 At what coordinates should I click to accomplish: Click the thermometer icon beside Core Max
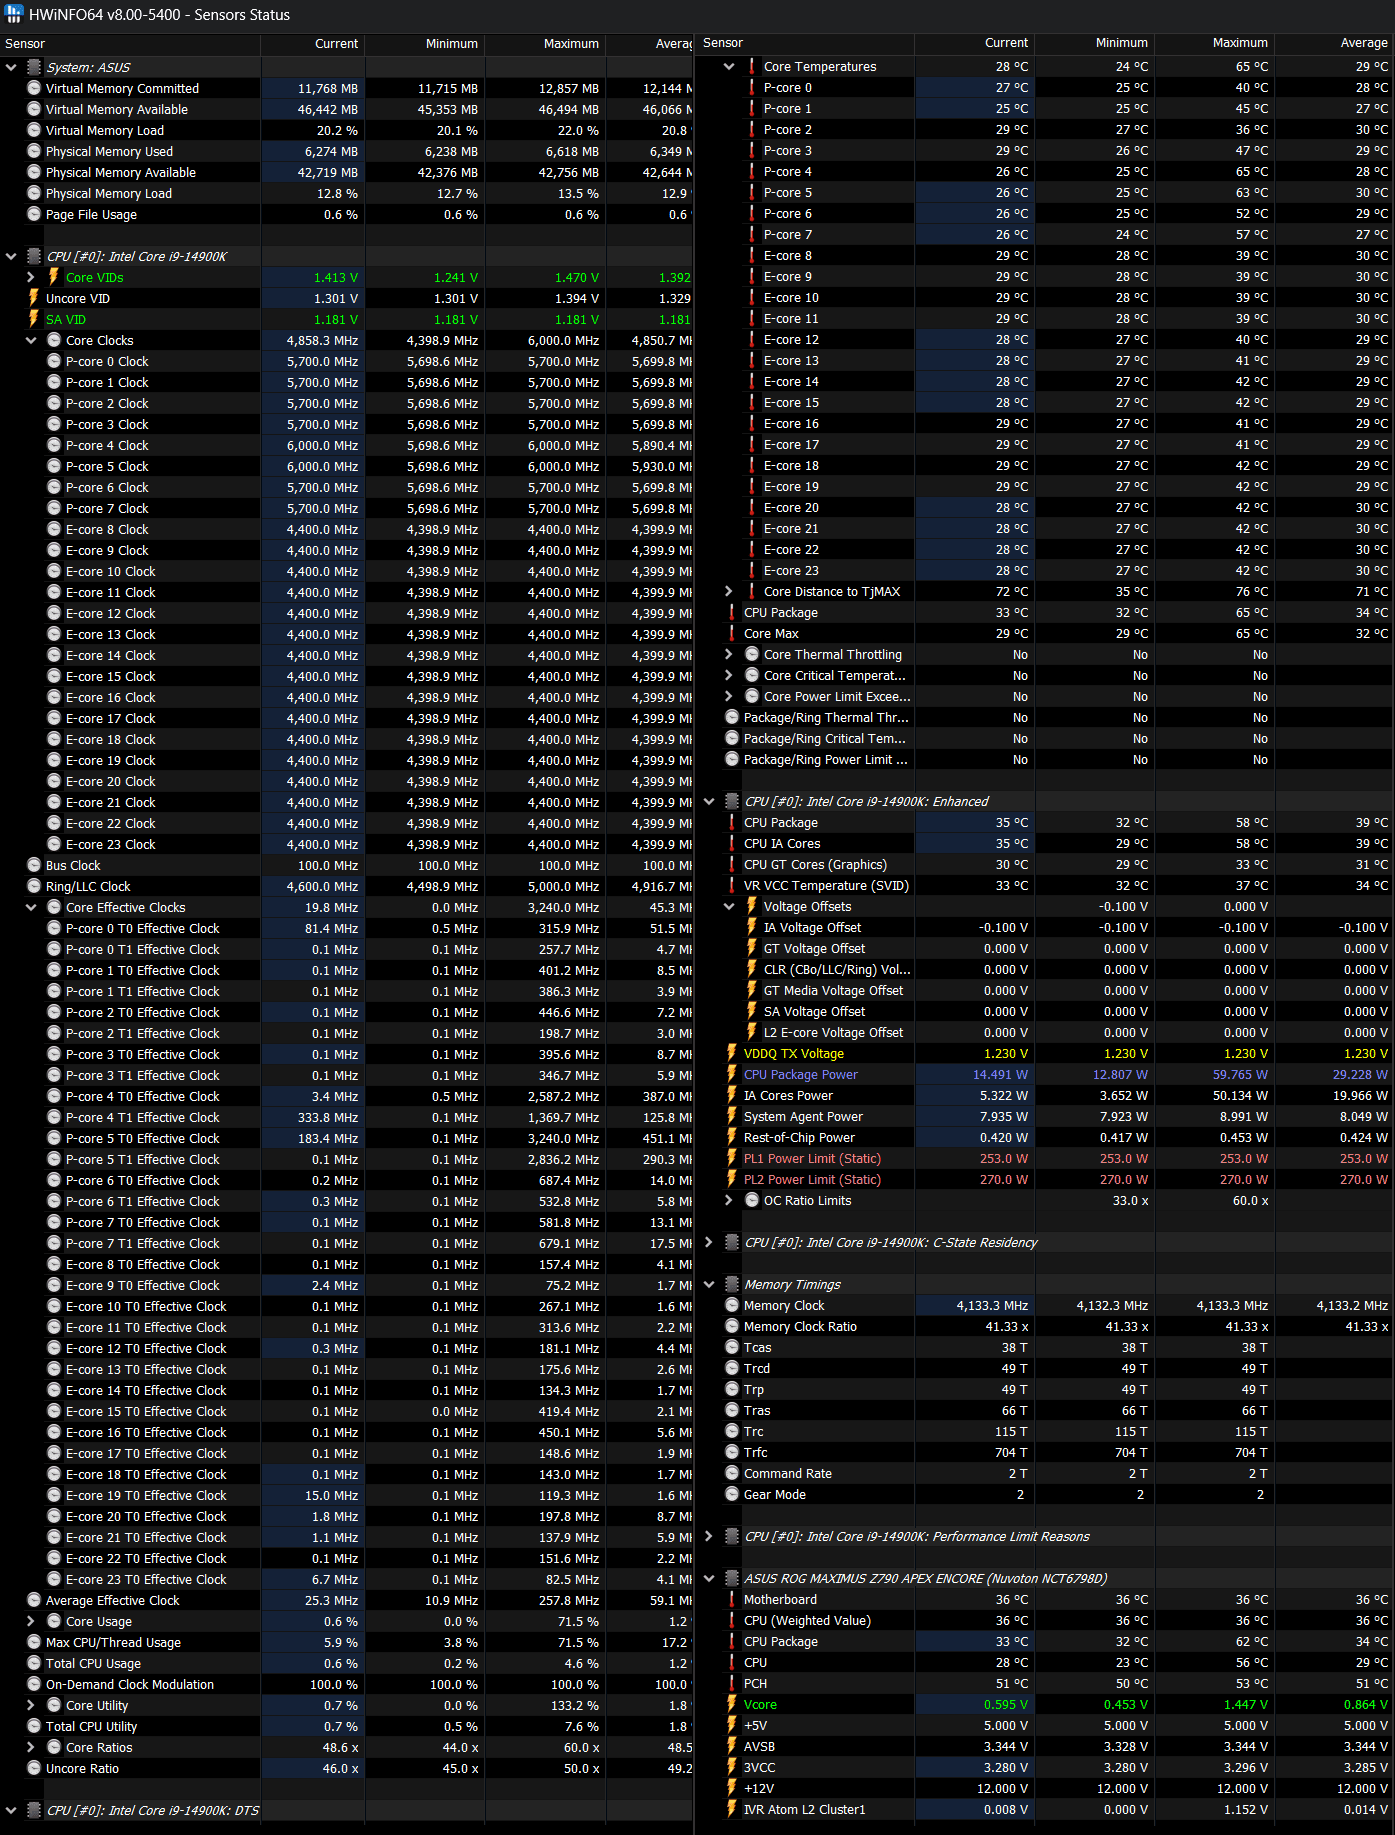tap(732, 633)
